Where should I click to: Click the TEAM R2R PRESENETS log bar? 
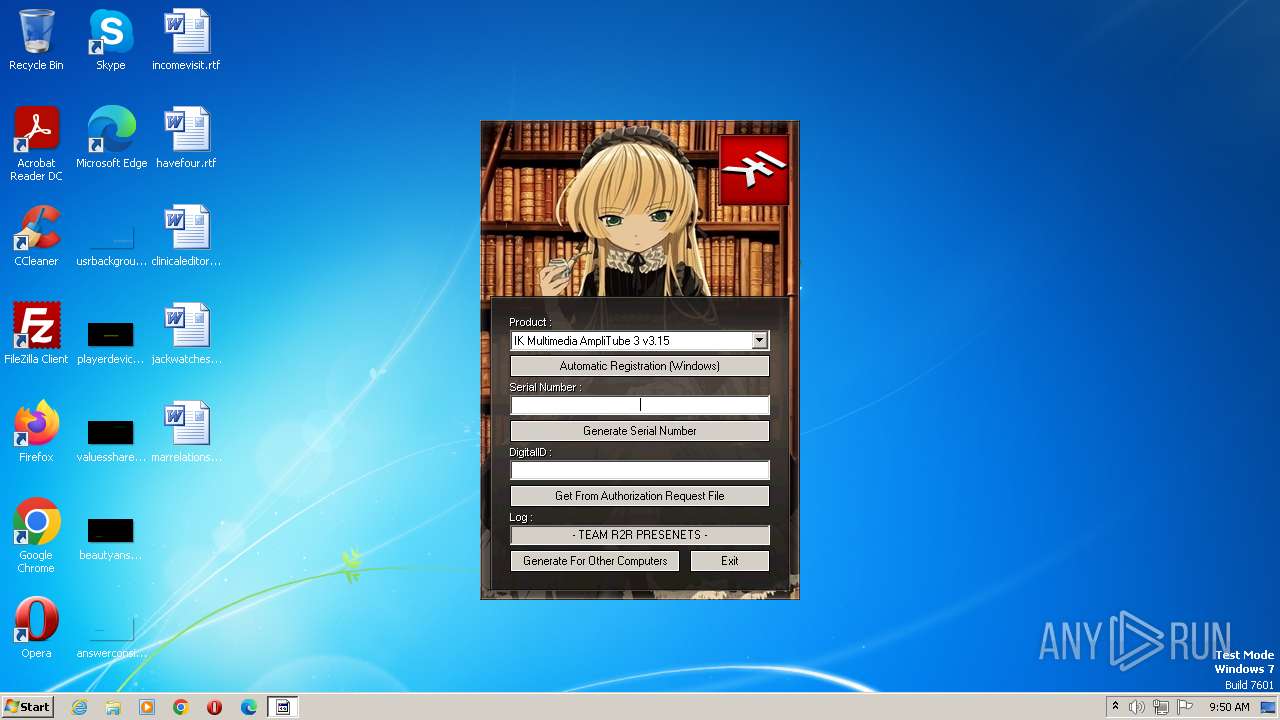click(x=640, y=535)
